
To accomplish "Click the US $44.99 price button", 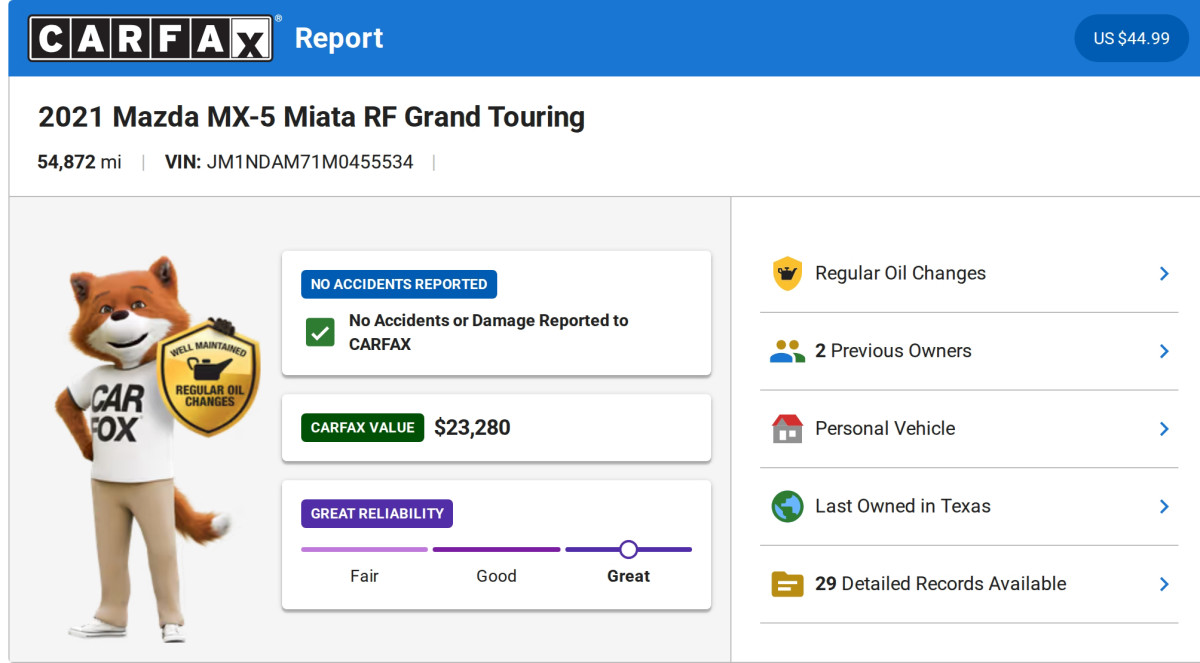I will [1131, 38].
